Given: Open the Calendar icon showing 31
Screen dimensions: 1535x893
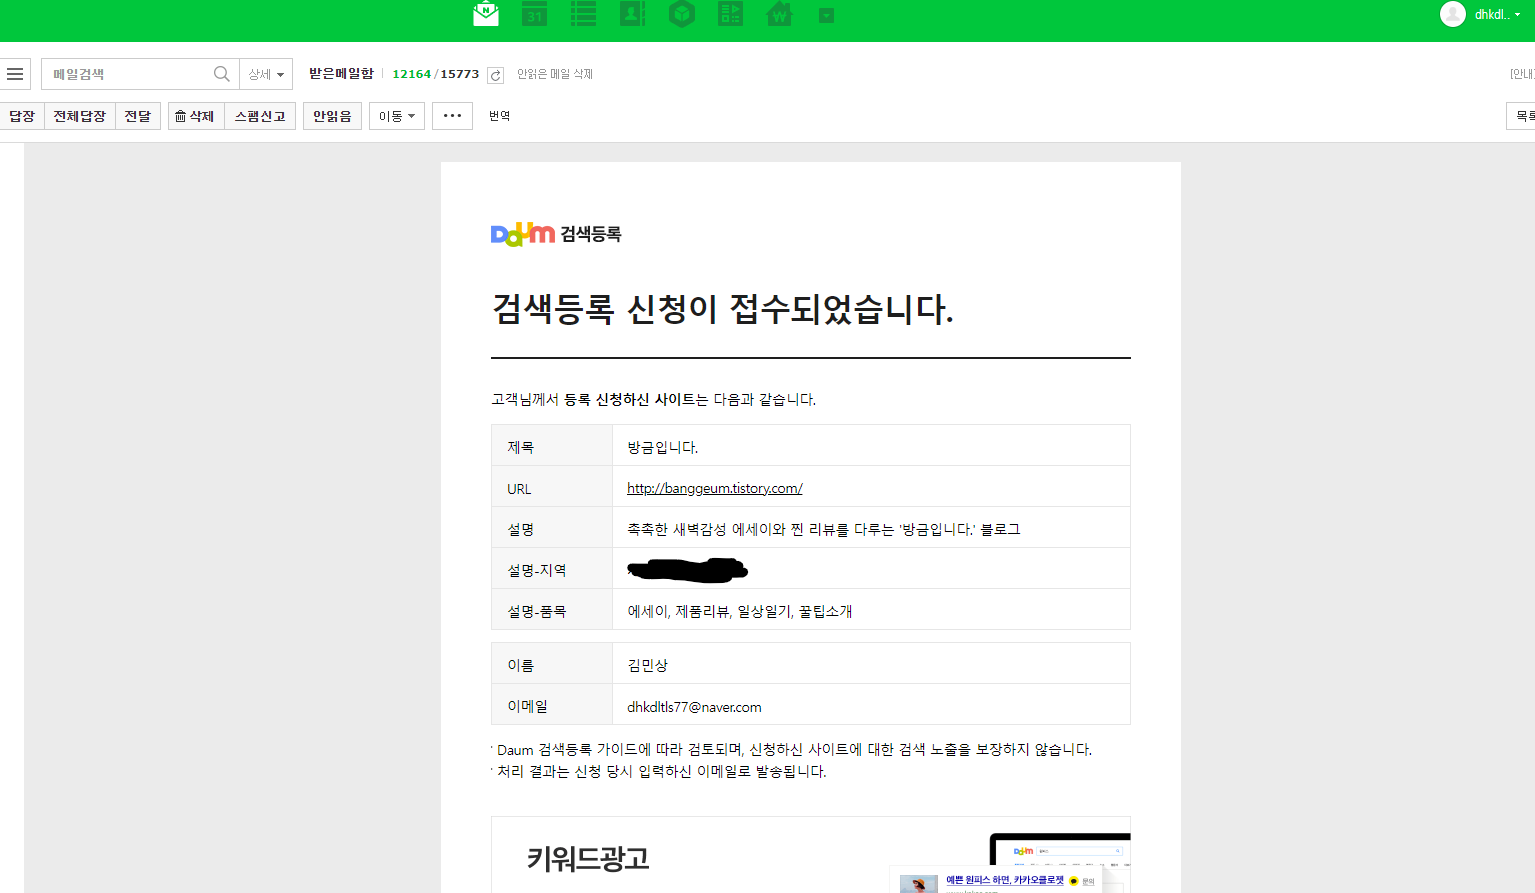Looking at the screenshot, I should pyautogui.click(x=535, y=14).
